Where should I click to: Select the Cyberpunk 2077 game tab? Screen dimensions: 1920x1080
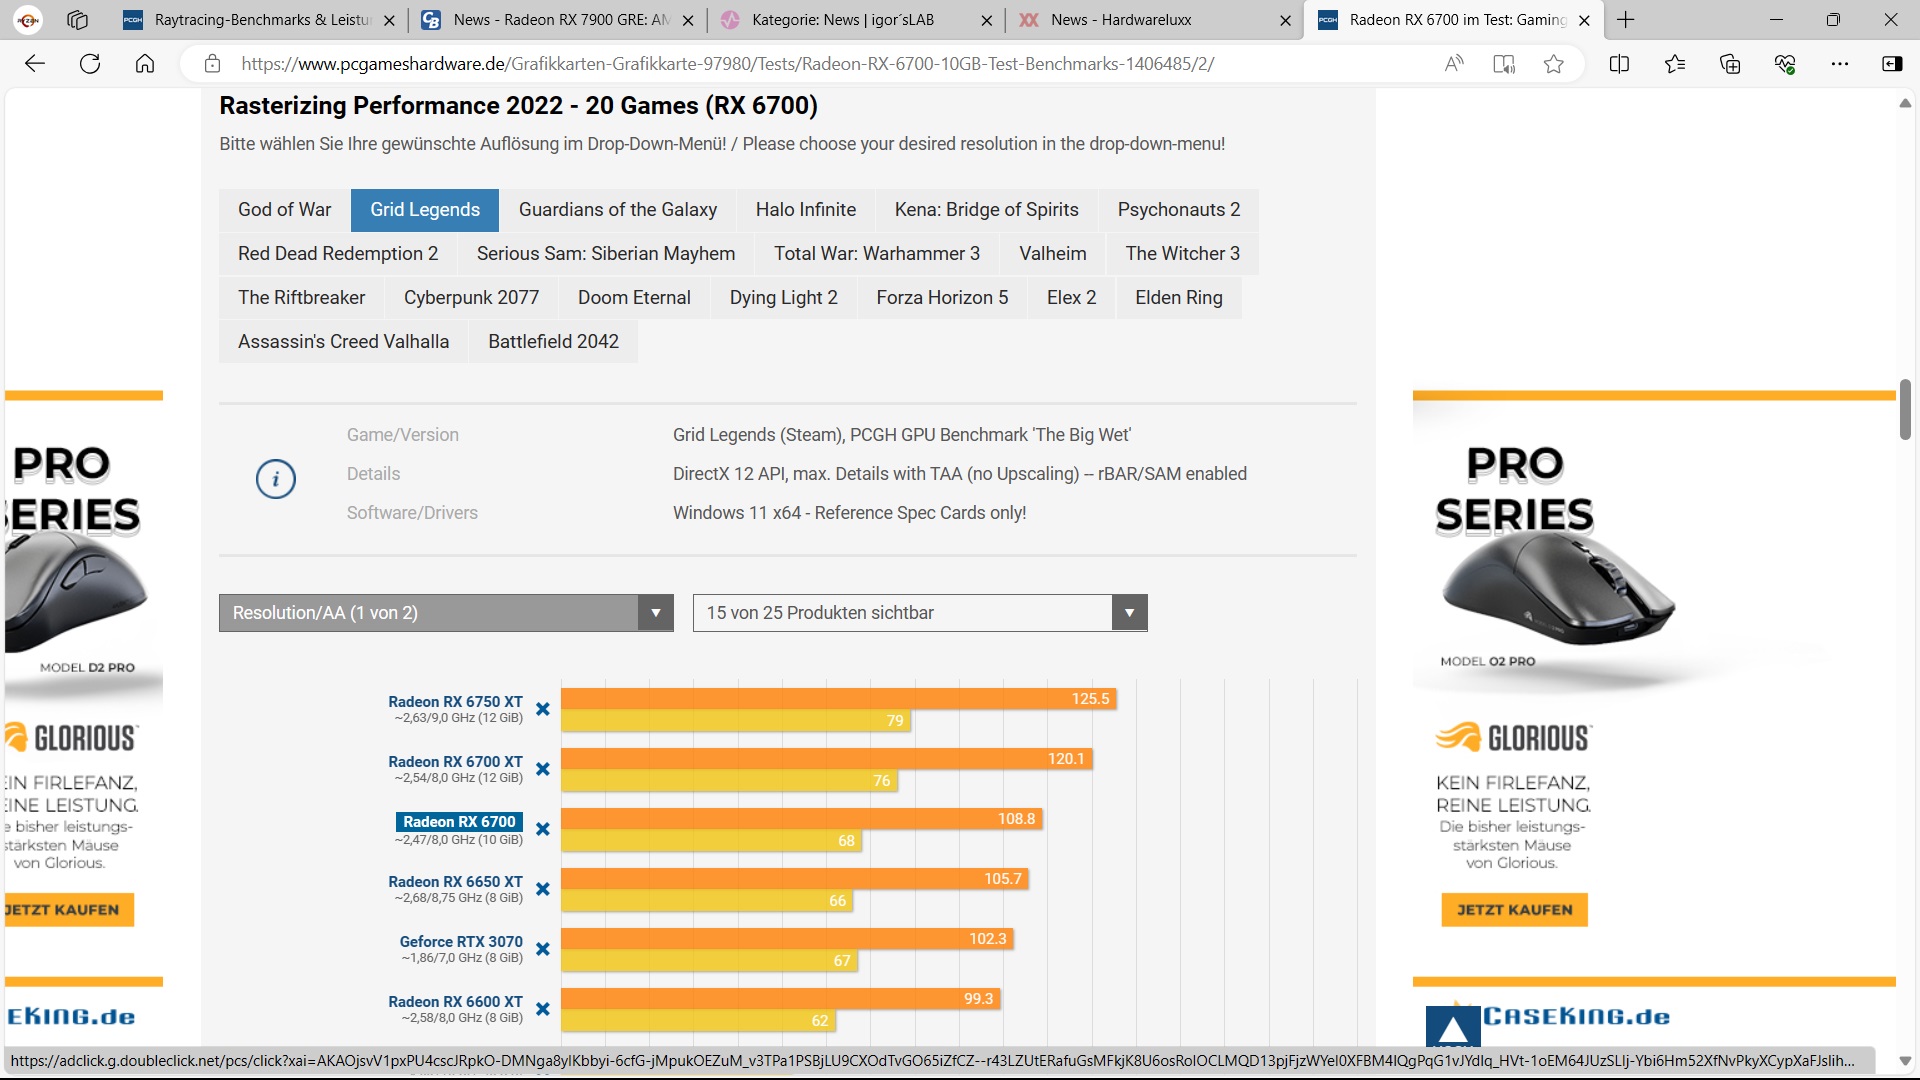(x=471, y=297)
